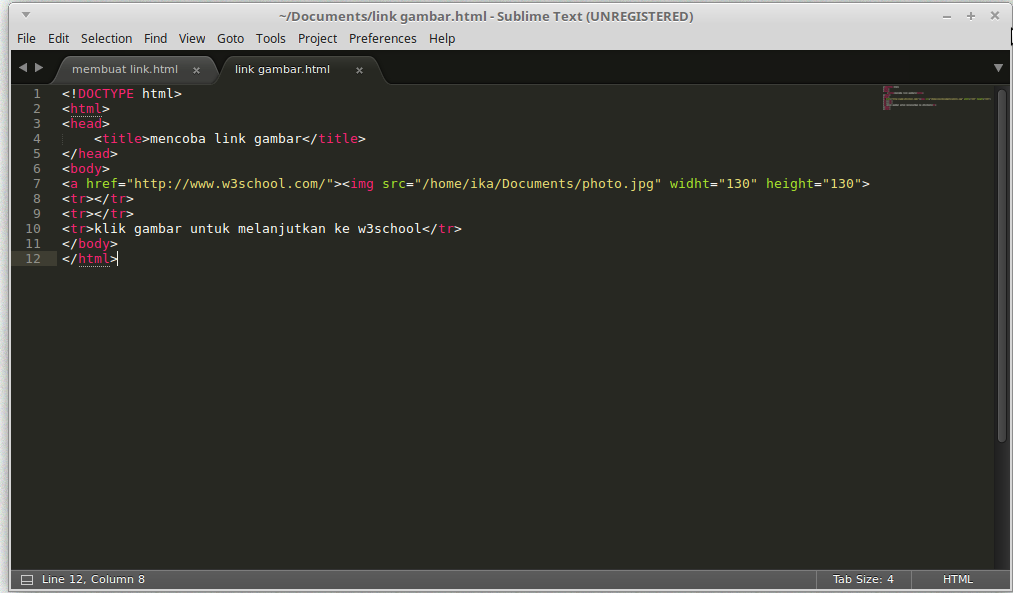
Task: Click the DOCTYPE keyword on line 1
Action: (106, 94)
